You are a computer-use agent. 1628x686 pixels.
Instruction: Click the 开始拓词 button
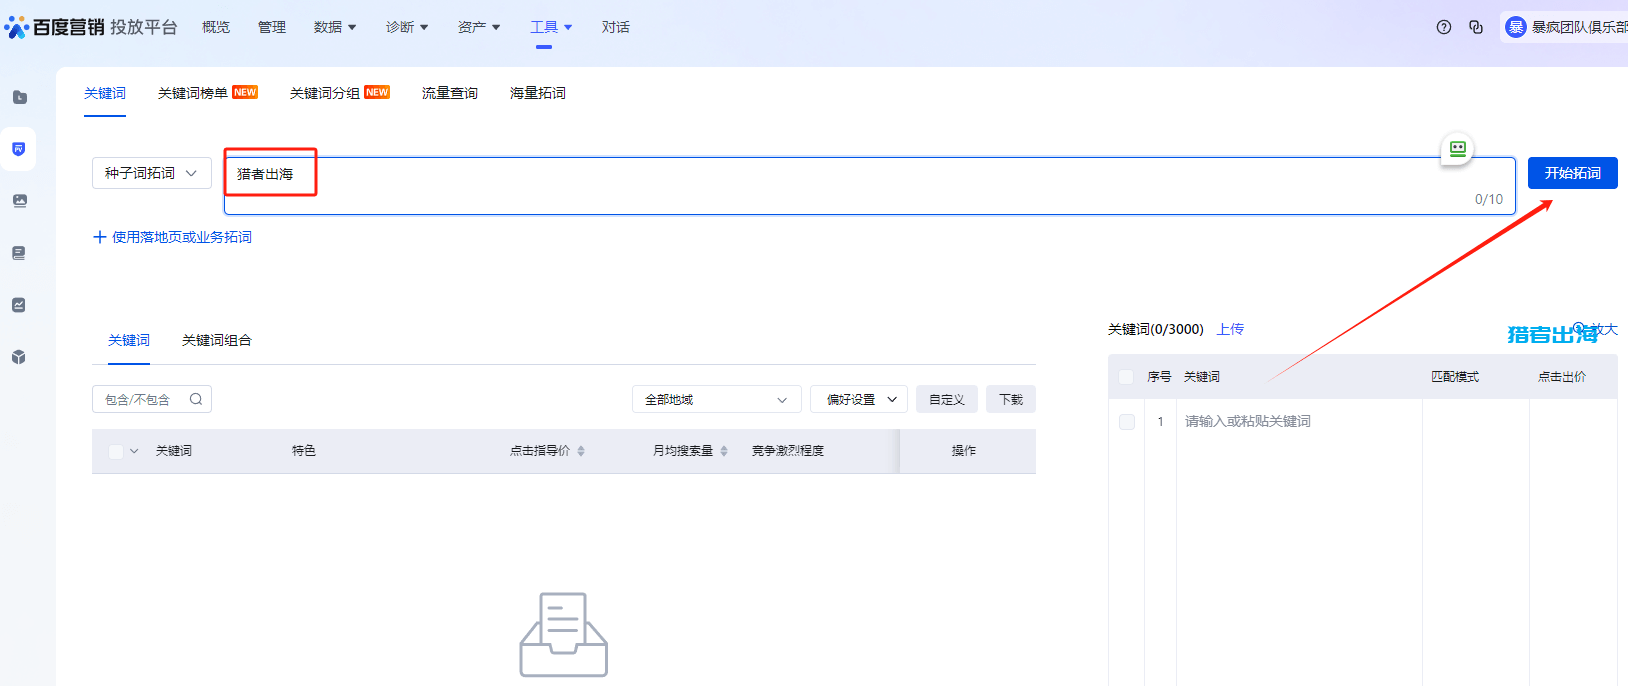[x=1573, y=173]
